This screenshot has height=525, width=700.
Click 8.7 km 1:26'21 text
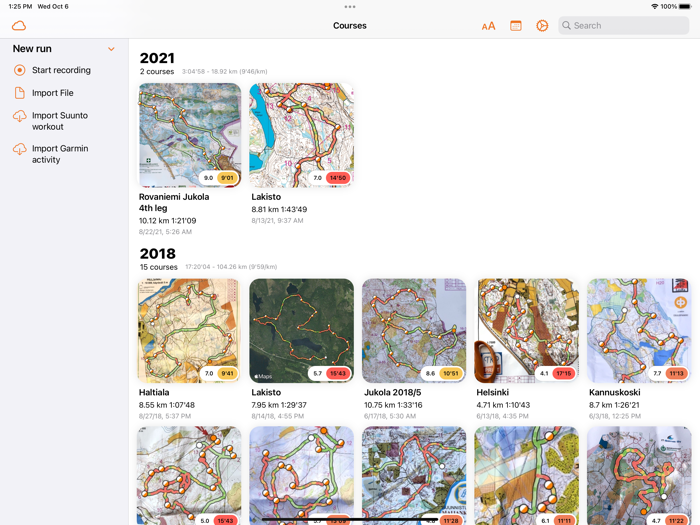tap(614, 405)
